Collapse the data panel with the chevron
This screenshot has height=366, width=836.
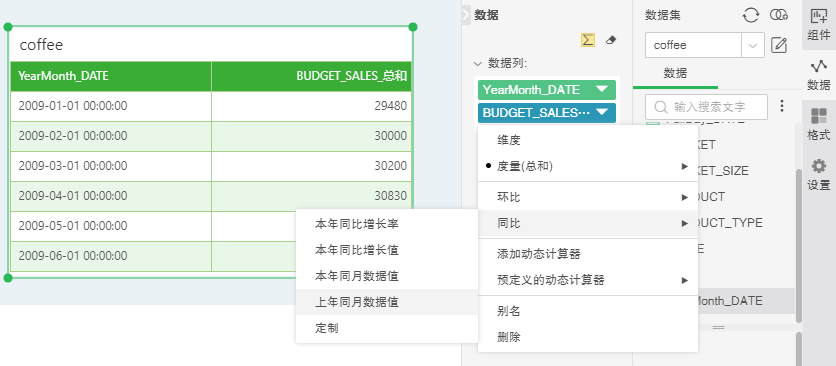pyautogui.click(x=466, y=14)
